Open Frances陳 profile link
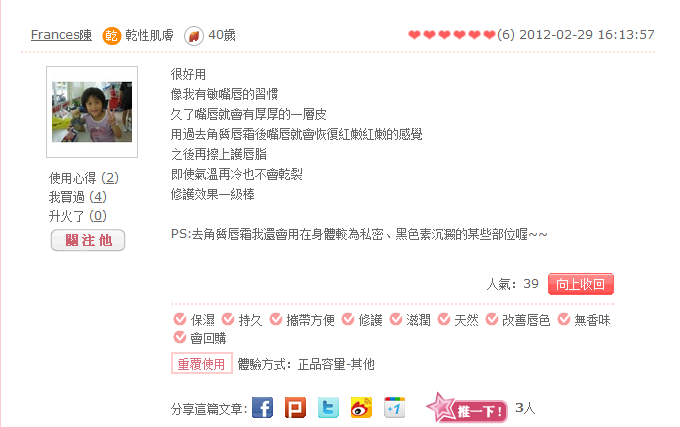This screenshot has width=680, height=427. coord(61,35)
